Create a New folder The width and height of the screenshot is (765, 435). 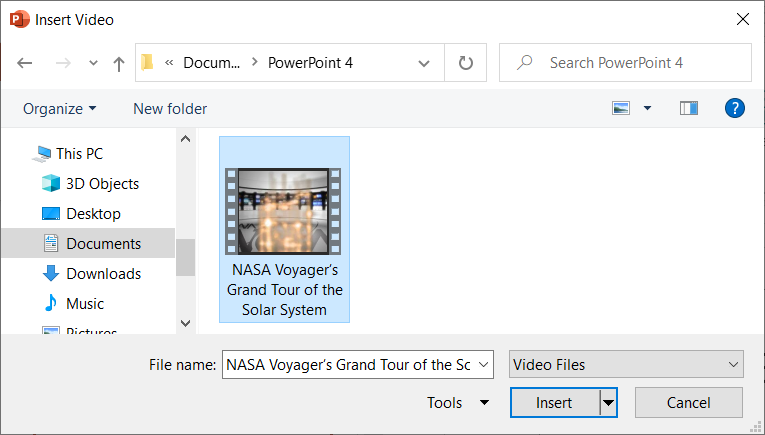170,109
